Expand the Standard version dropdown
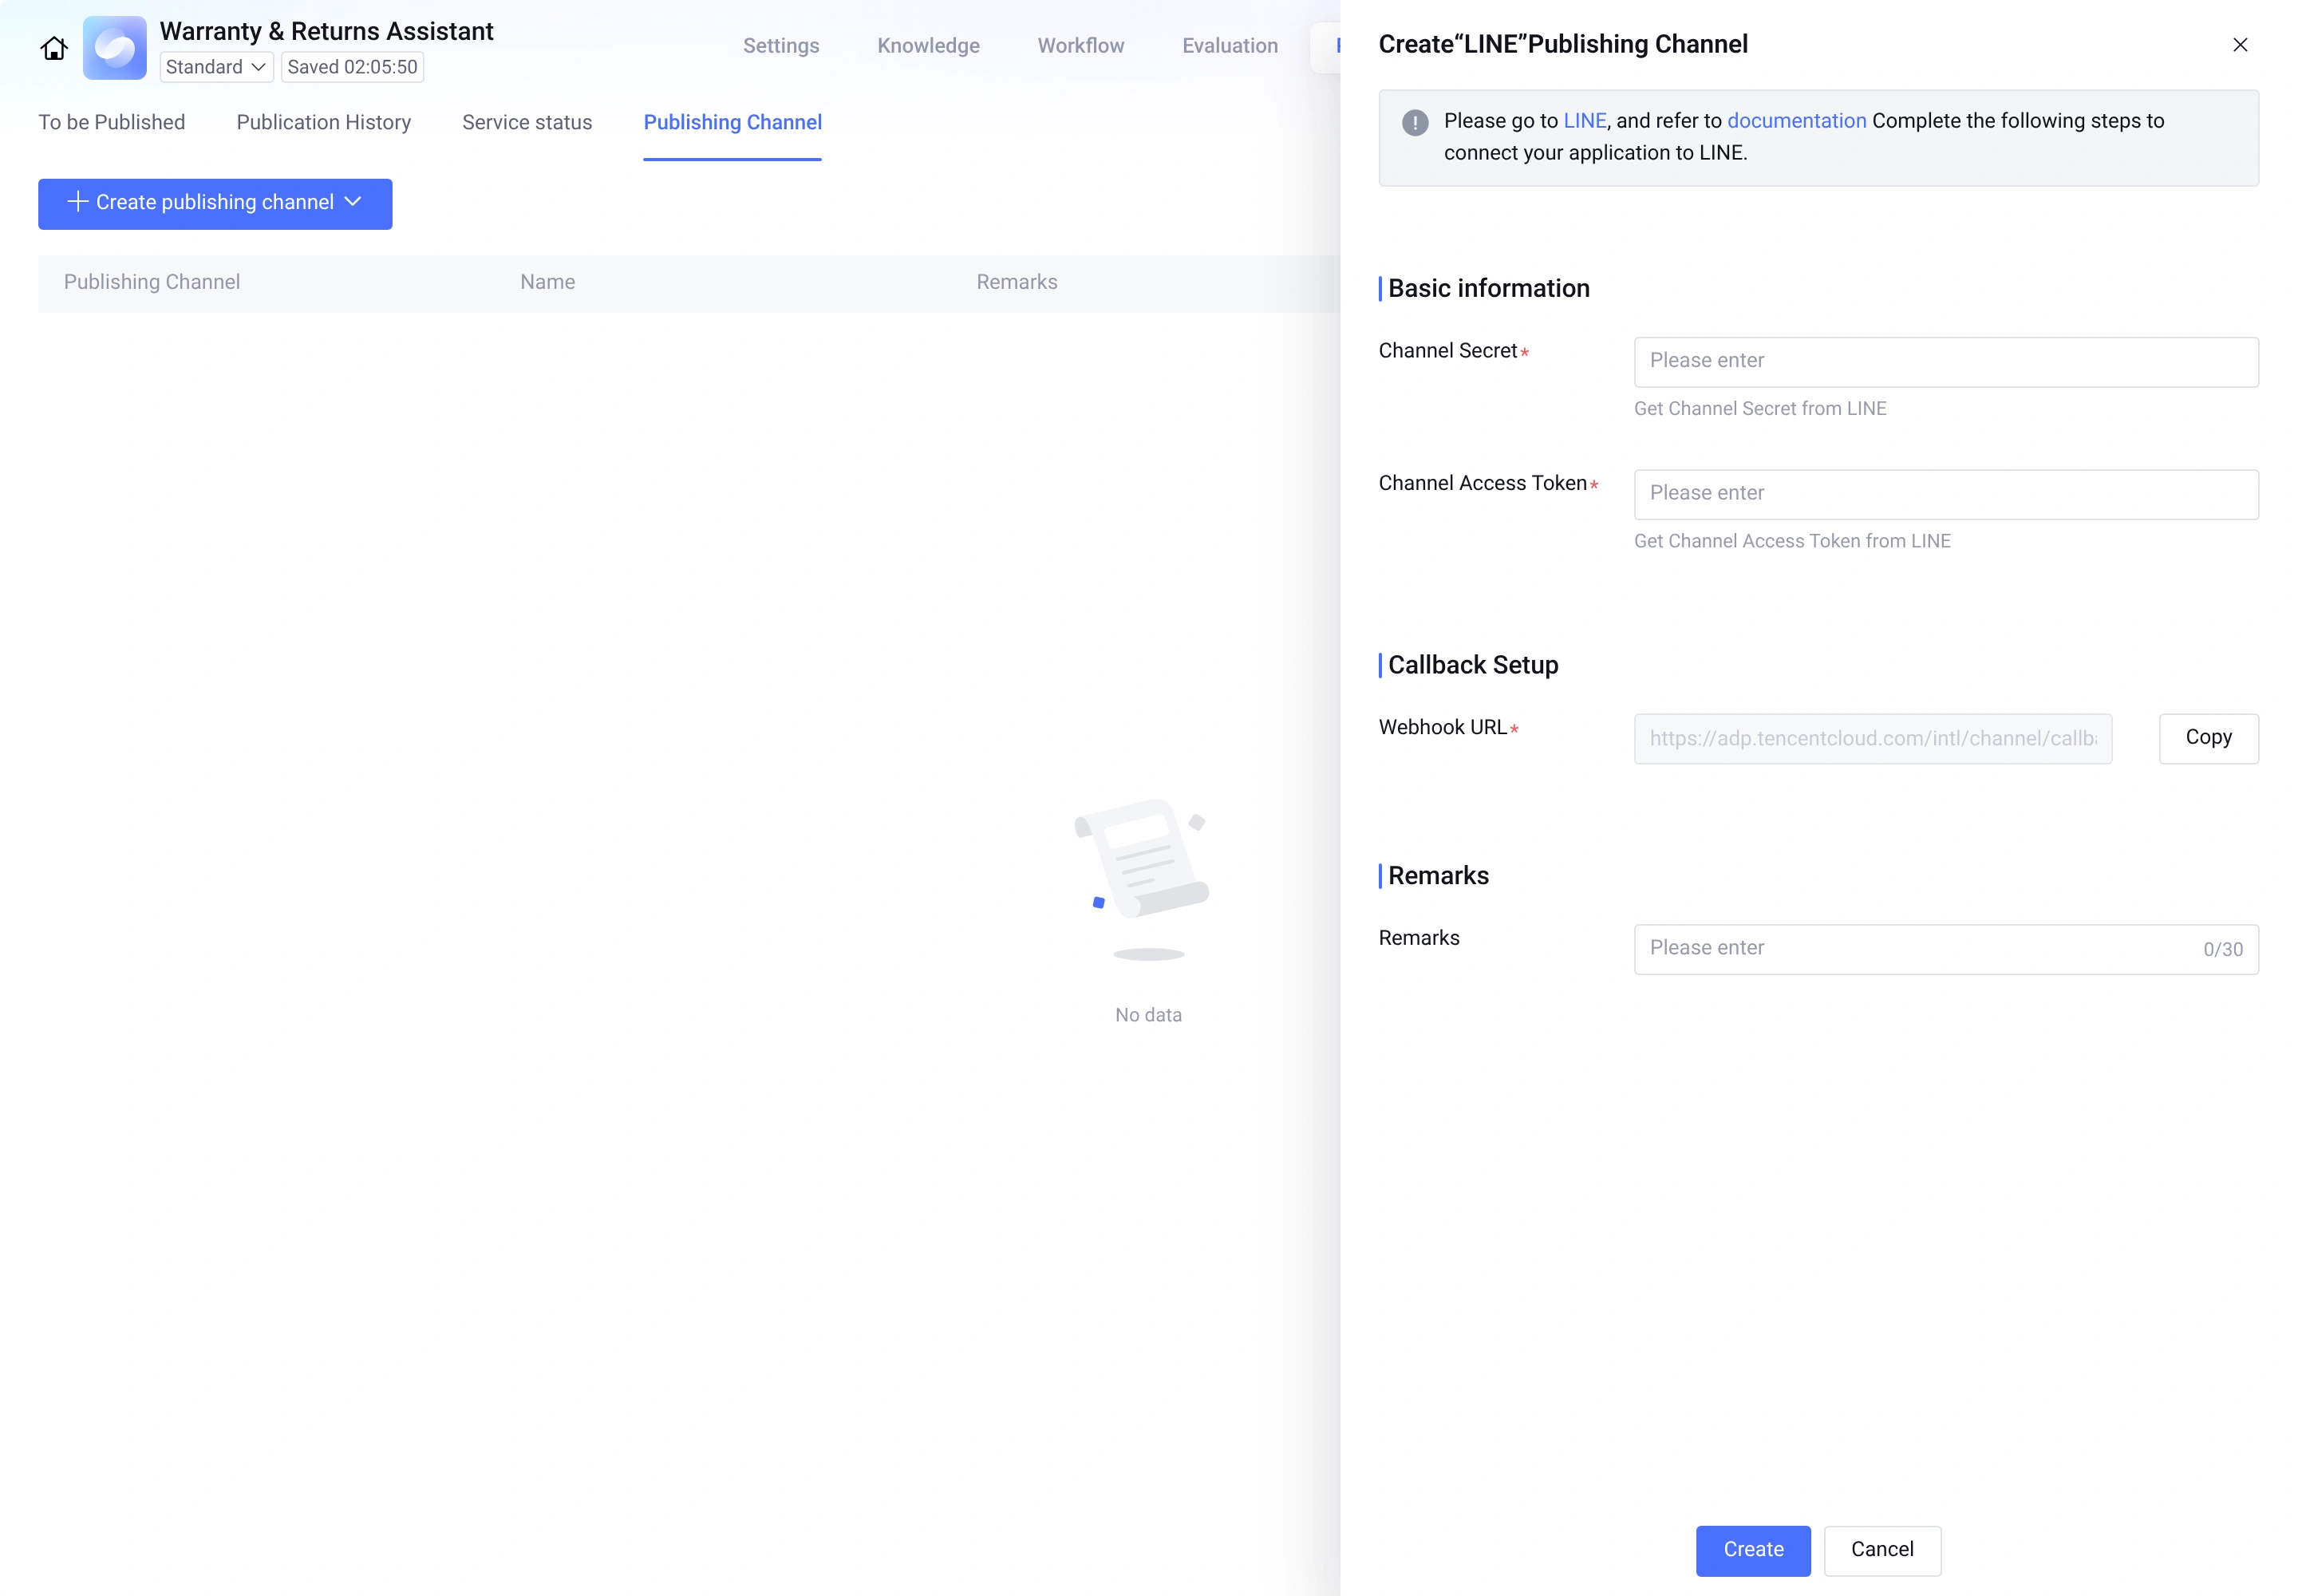 [216, 67]
